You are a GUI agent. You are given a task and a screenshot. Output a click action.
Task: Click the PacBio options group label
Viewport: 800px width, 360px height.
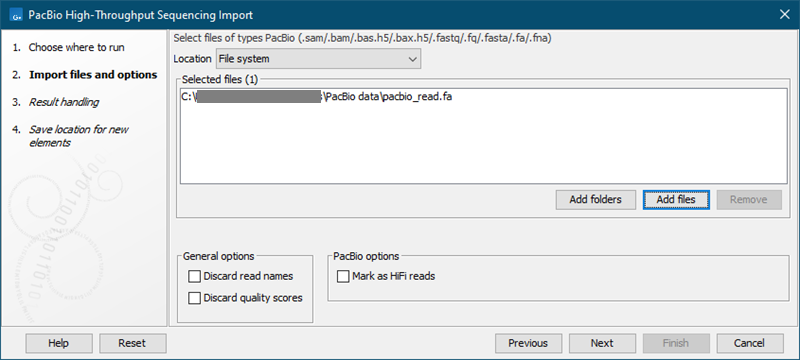pos(366,256)
